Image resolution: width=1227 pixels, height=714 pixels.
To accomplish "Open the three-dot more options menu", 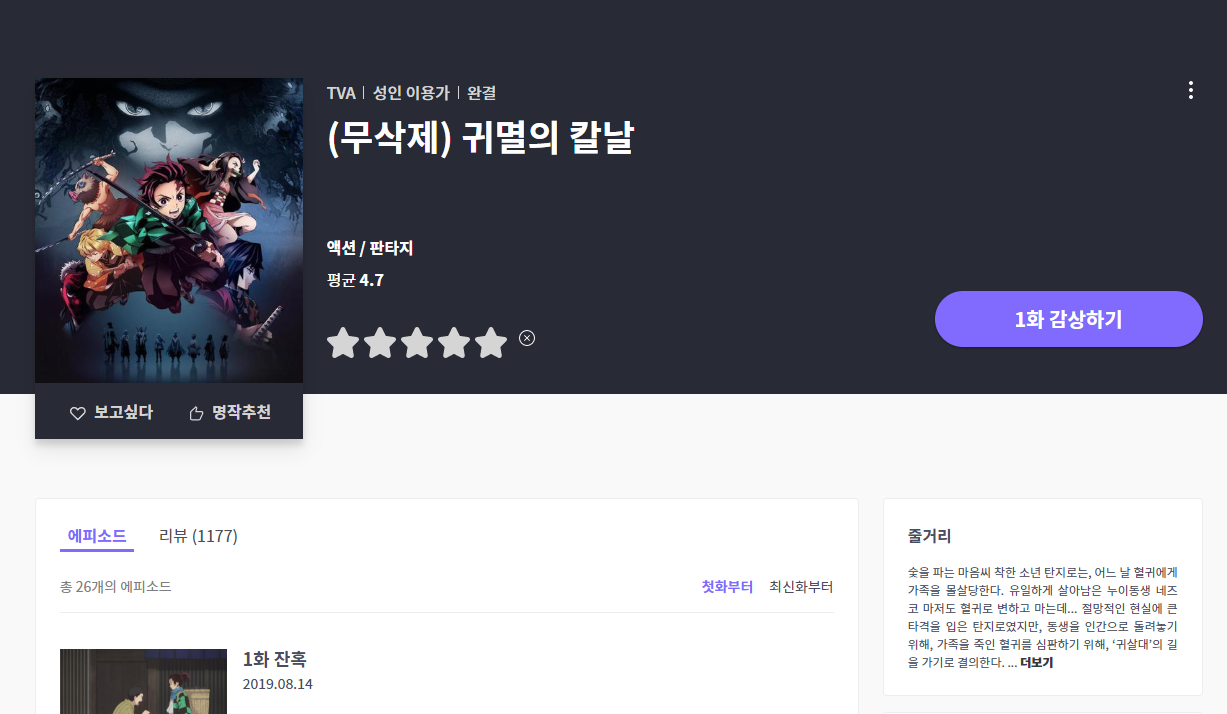I will (1190, 91).
